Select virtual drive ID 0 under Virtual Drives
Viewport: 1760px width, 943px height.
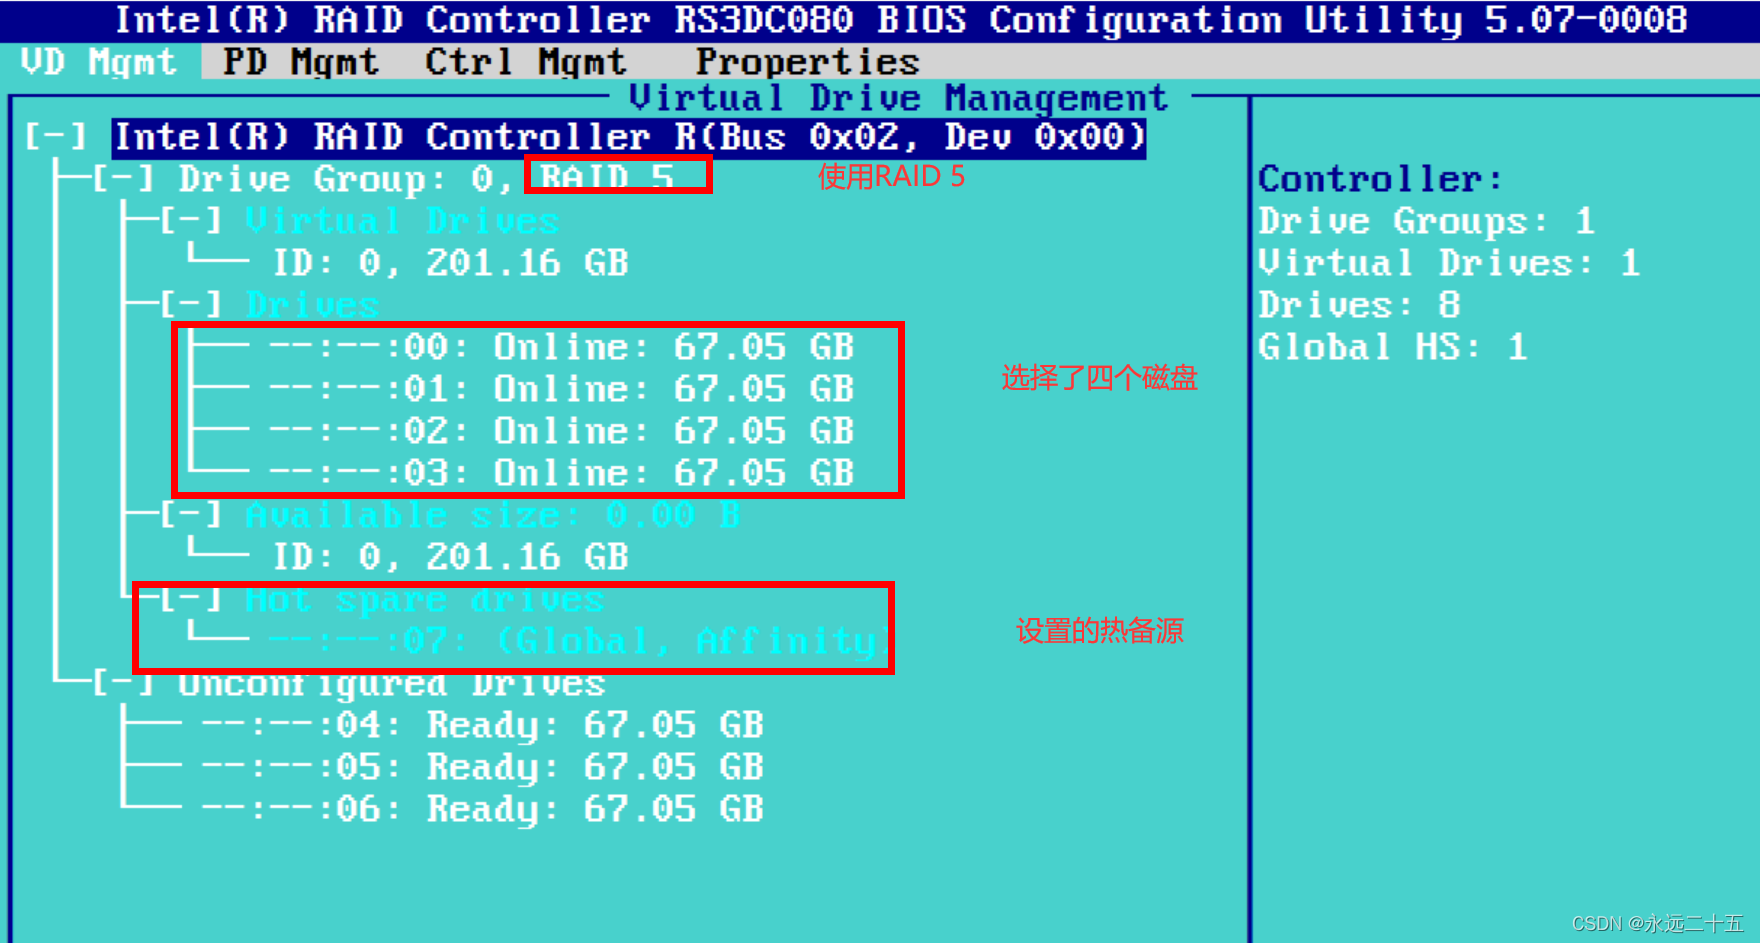[x=451, y=263]
